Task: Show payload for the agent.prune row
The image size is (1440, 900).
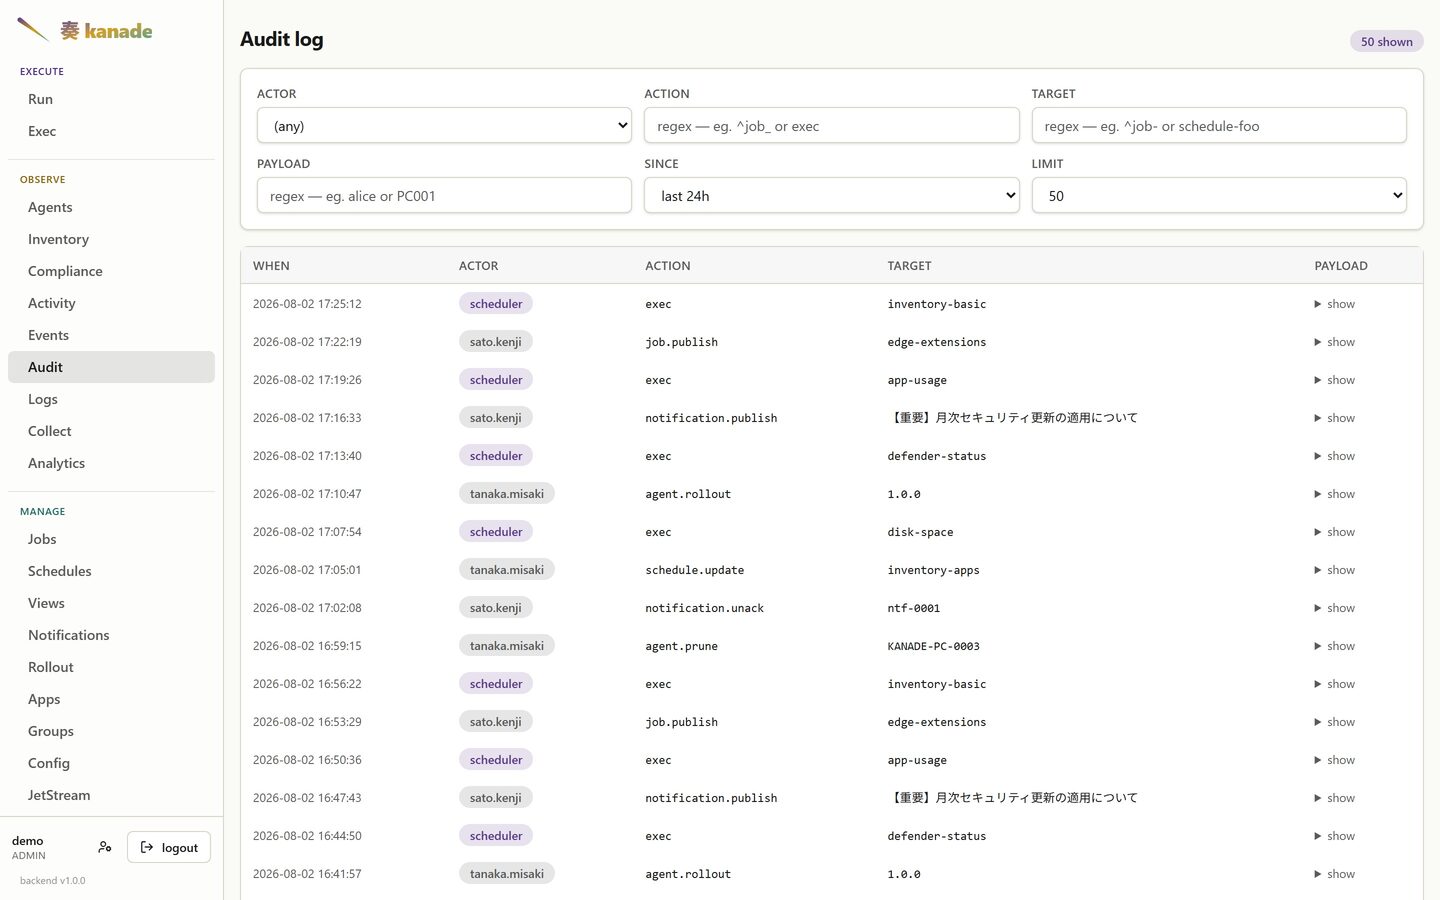Action: (x=1335, y=646)
